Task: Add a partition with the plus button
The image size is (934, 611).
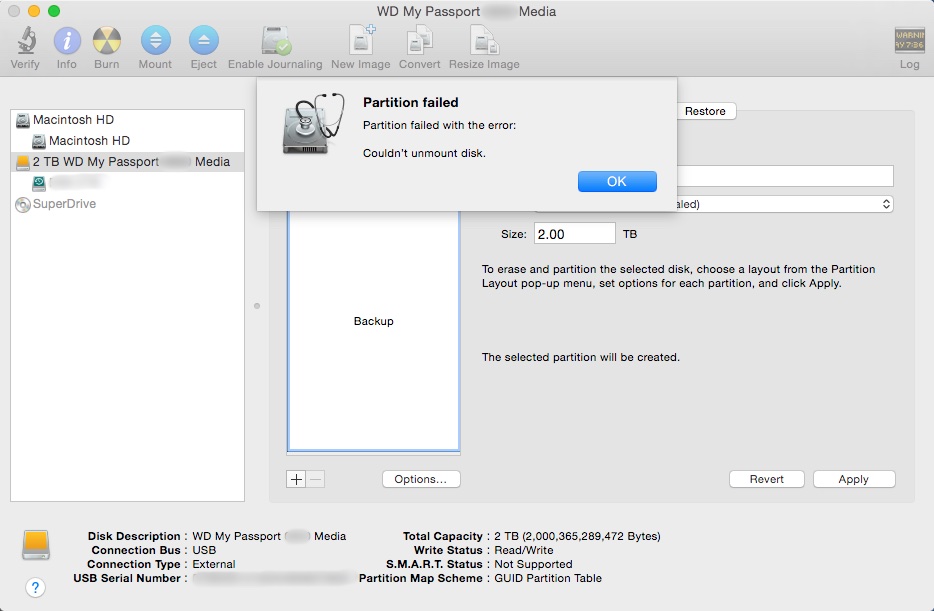Action: 296,479
